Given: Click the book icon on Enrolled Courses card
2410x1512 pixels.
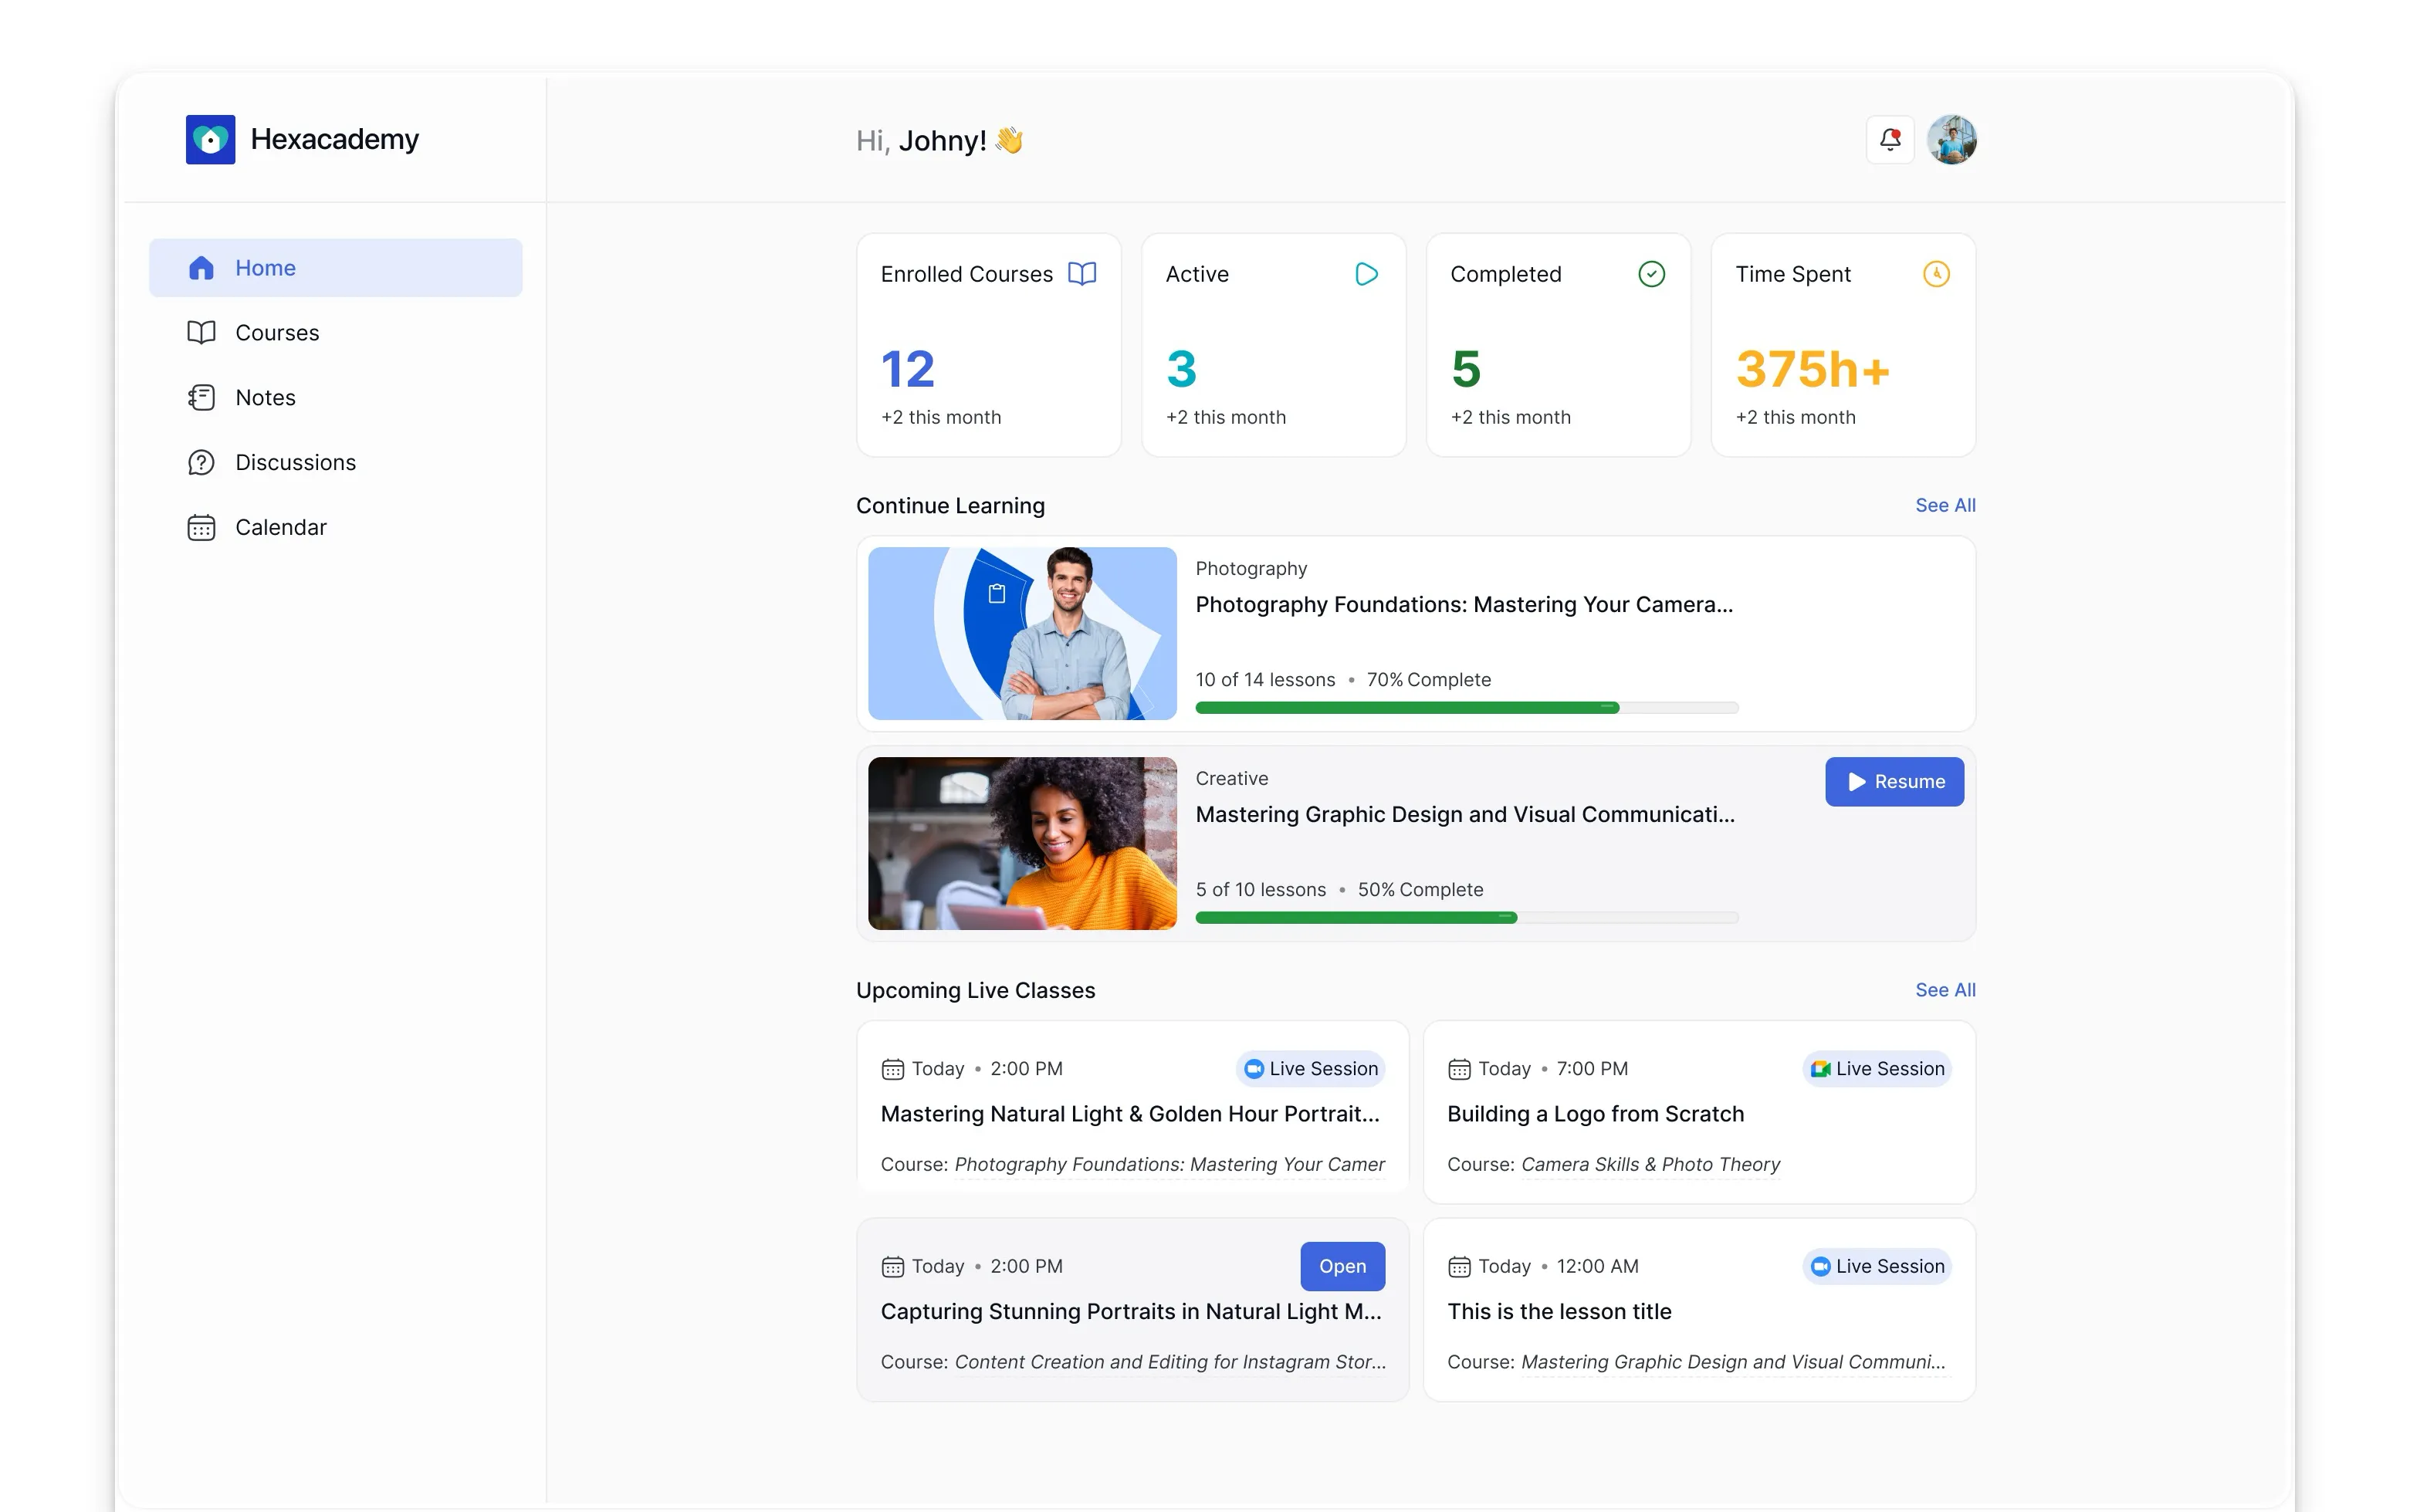Looking at the screenshot, I should coord(1081,274).
